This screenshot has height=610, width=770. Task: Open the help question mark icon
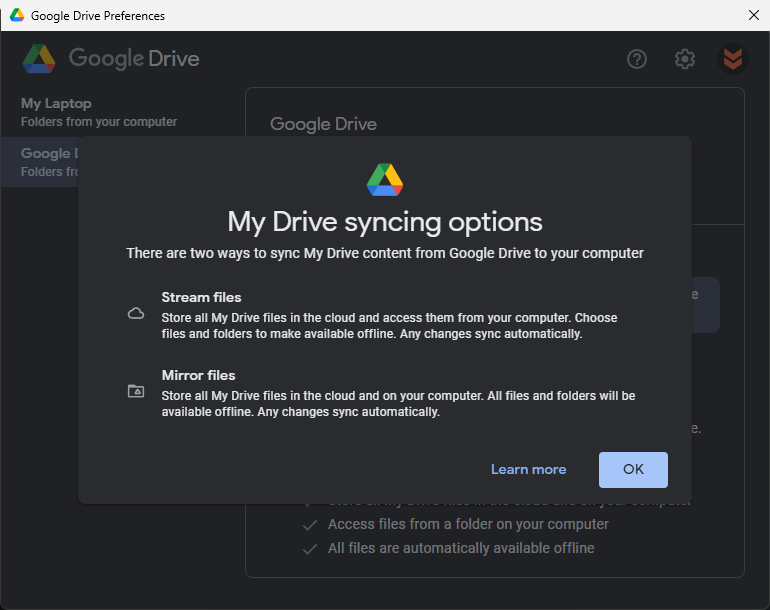636,59
